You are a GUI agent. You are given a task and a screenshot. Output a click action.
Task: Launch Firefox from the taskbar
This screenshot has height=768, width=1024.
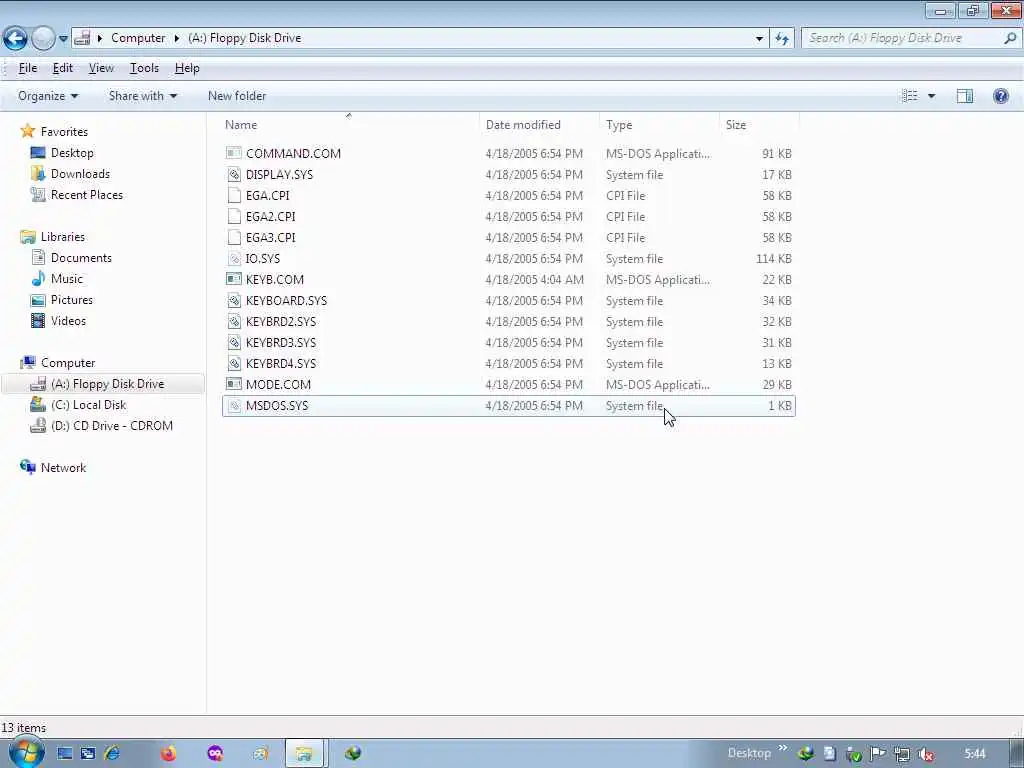coord(168,753)
